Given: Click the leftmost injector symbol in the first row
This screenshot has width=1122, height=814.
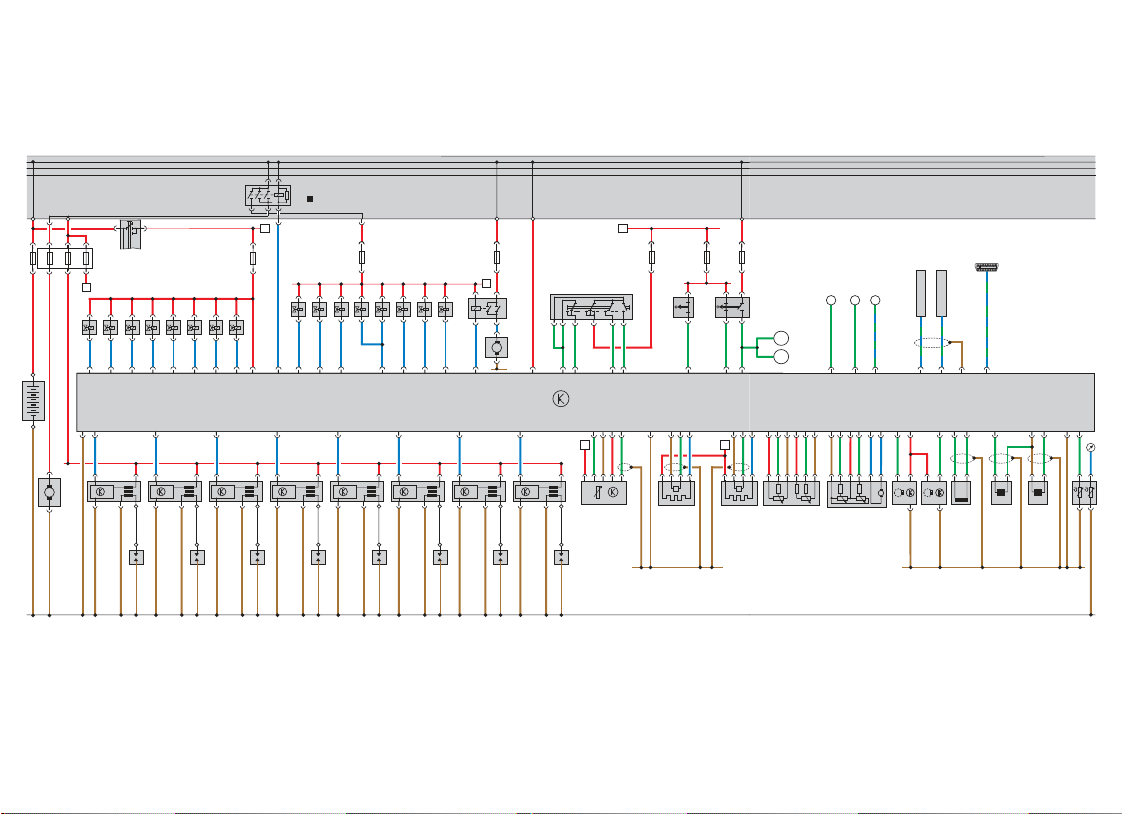Looking at the screenshot, I should coord(89,328).
